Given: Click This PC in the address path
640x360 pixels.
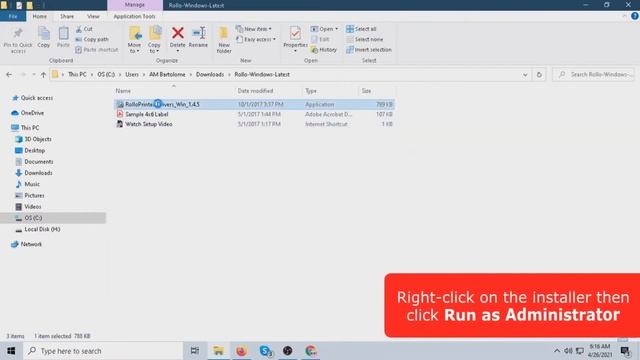Looking at the screenshot, I should coord(77,75).
